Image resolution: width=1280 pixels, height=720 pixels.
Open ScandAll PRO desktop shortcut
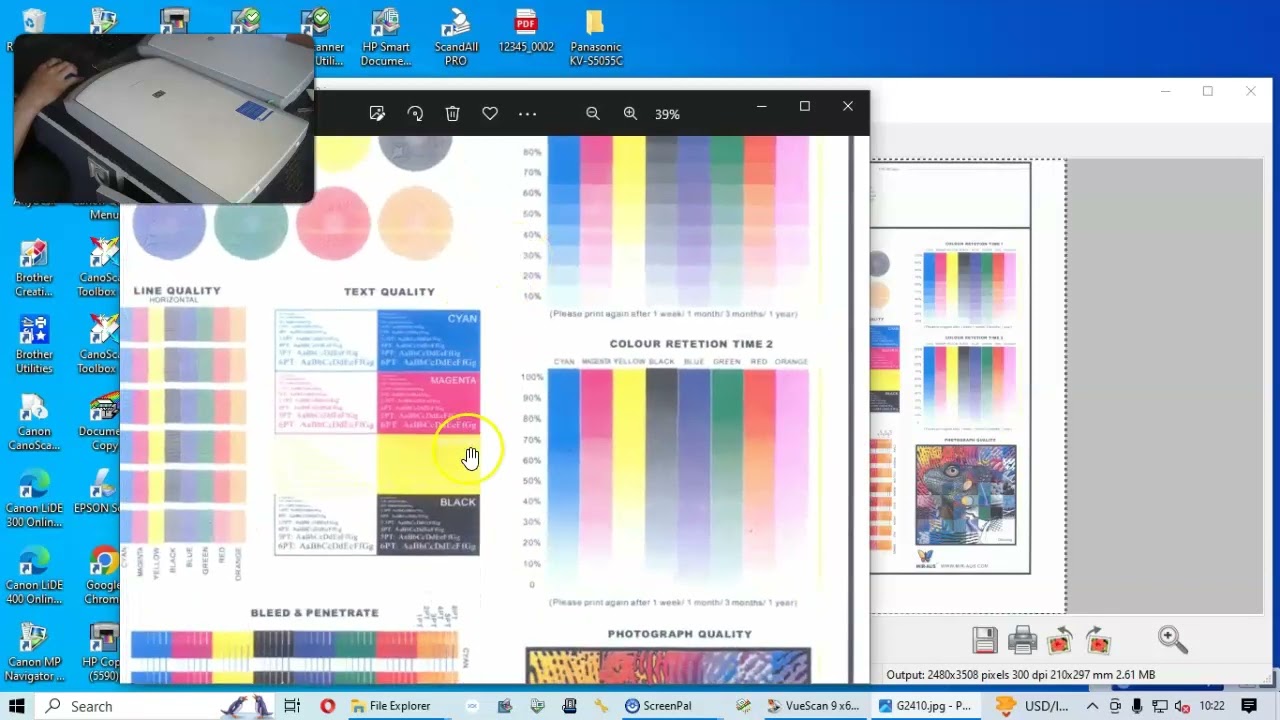456,38
